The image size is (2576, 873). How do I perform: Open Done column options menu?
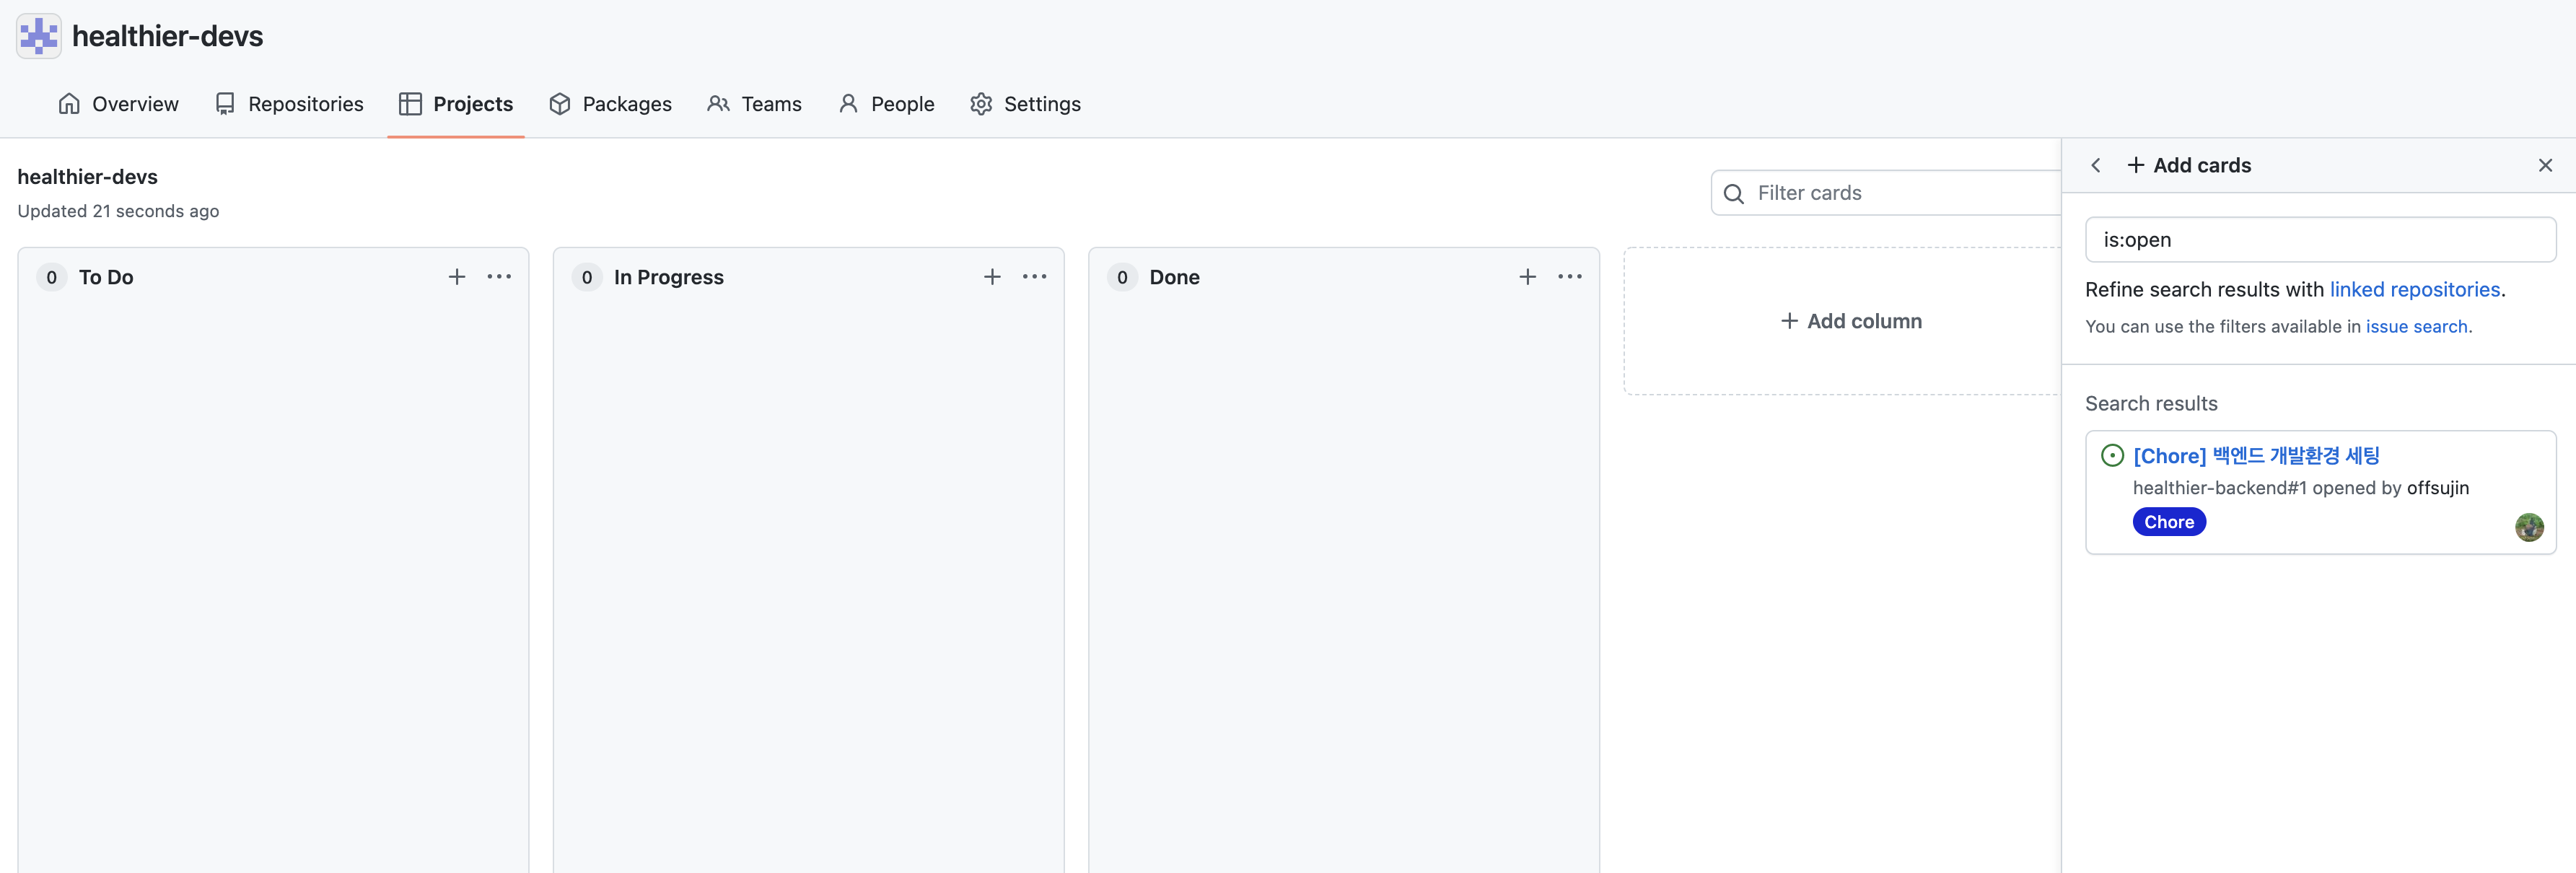click(x=1569, y=277)
